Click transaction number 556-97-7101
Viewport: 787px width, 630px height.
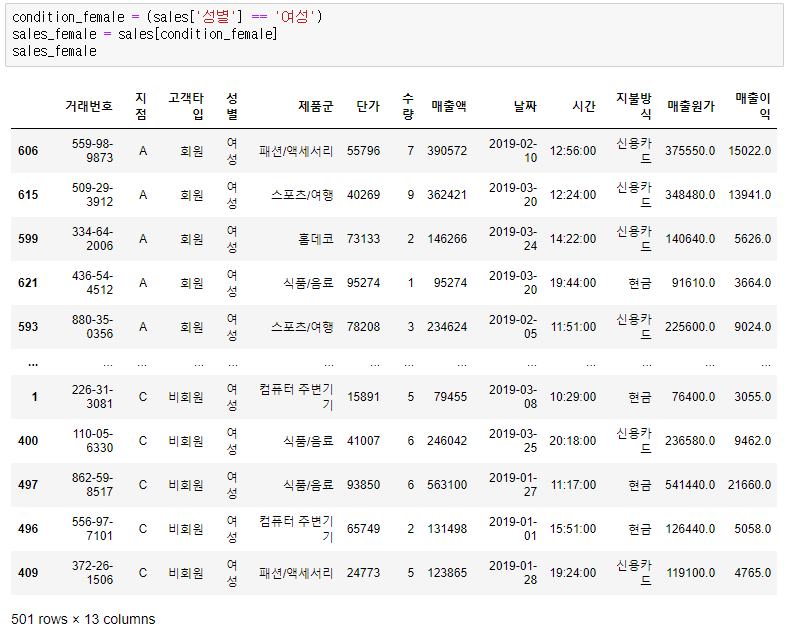pyautogui.click(x=93, y=529)
